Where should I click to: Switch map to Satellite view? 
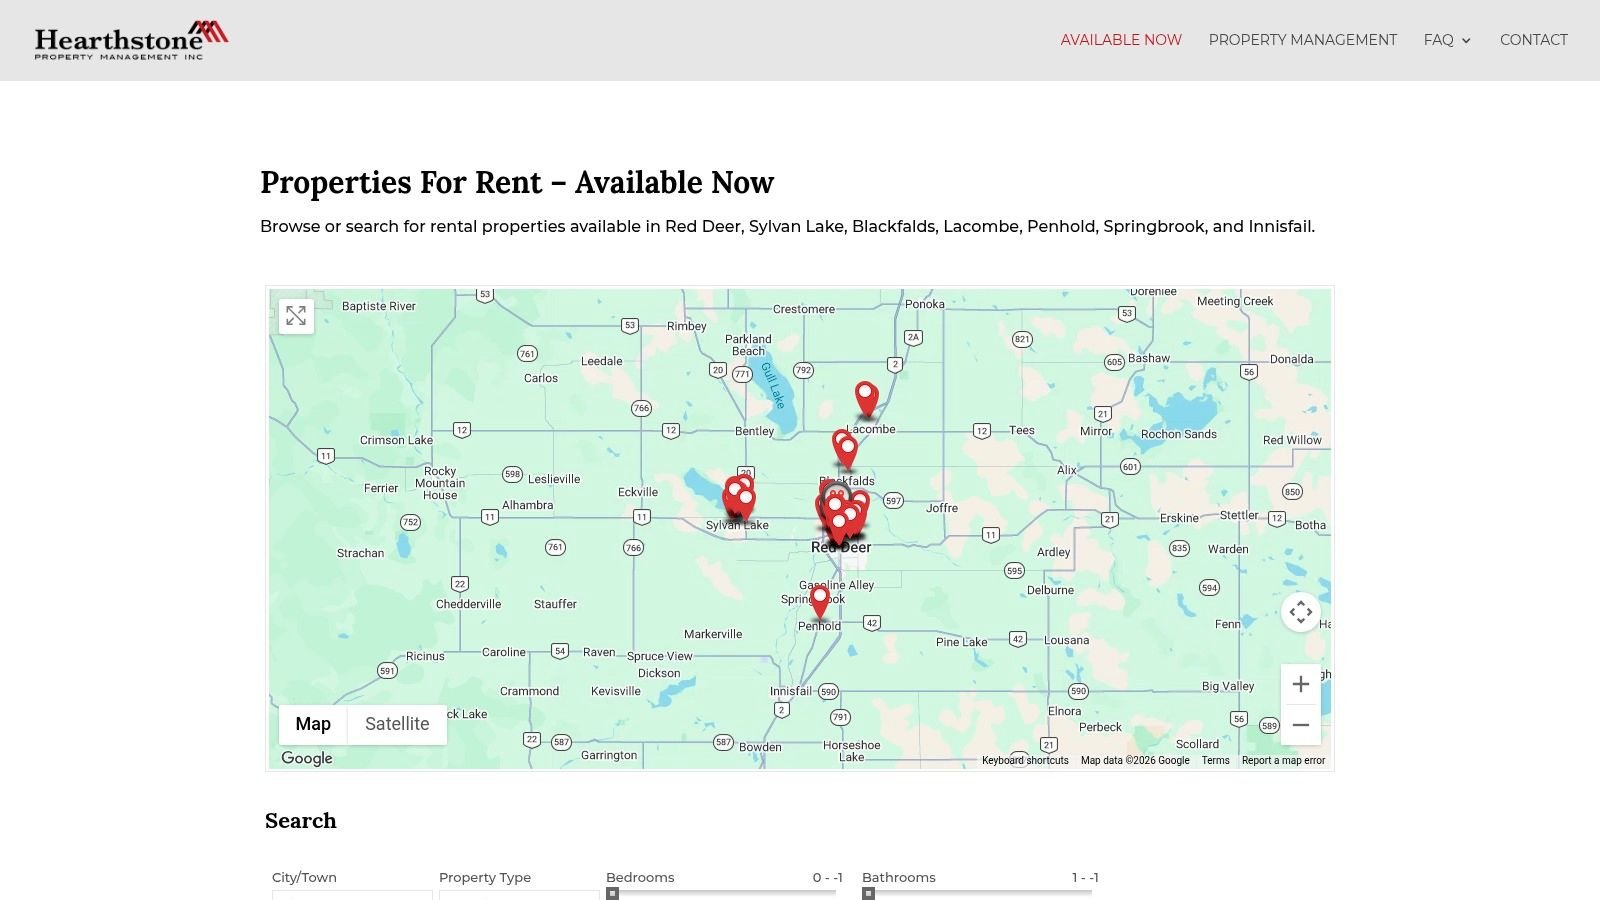397,724
